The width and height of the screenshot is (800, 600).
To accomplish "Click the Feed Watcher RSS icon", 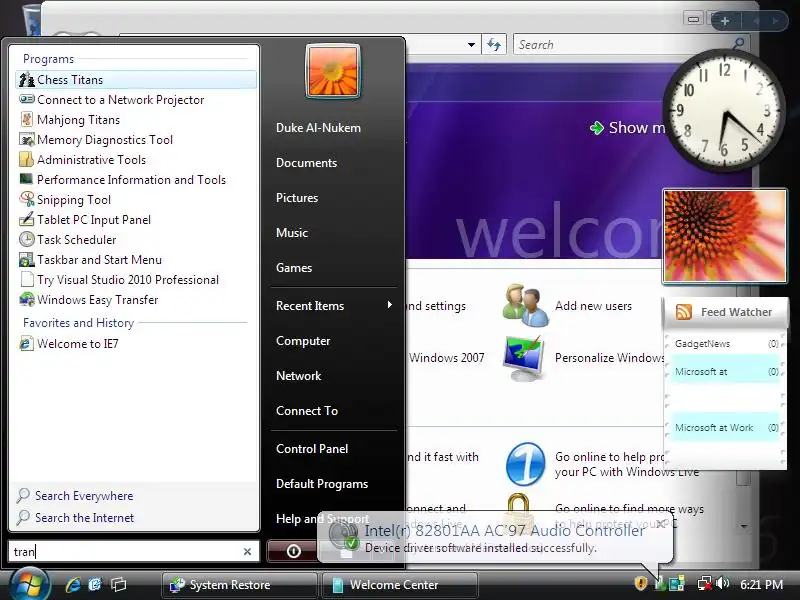I will pyautogui.click(x=683, y=311).
